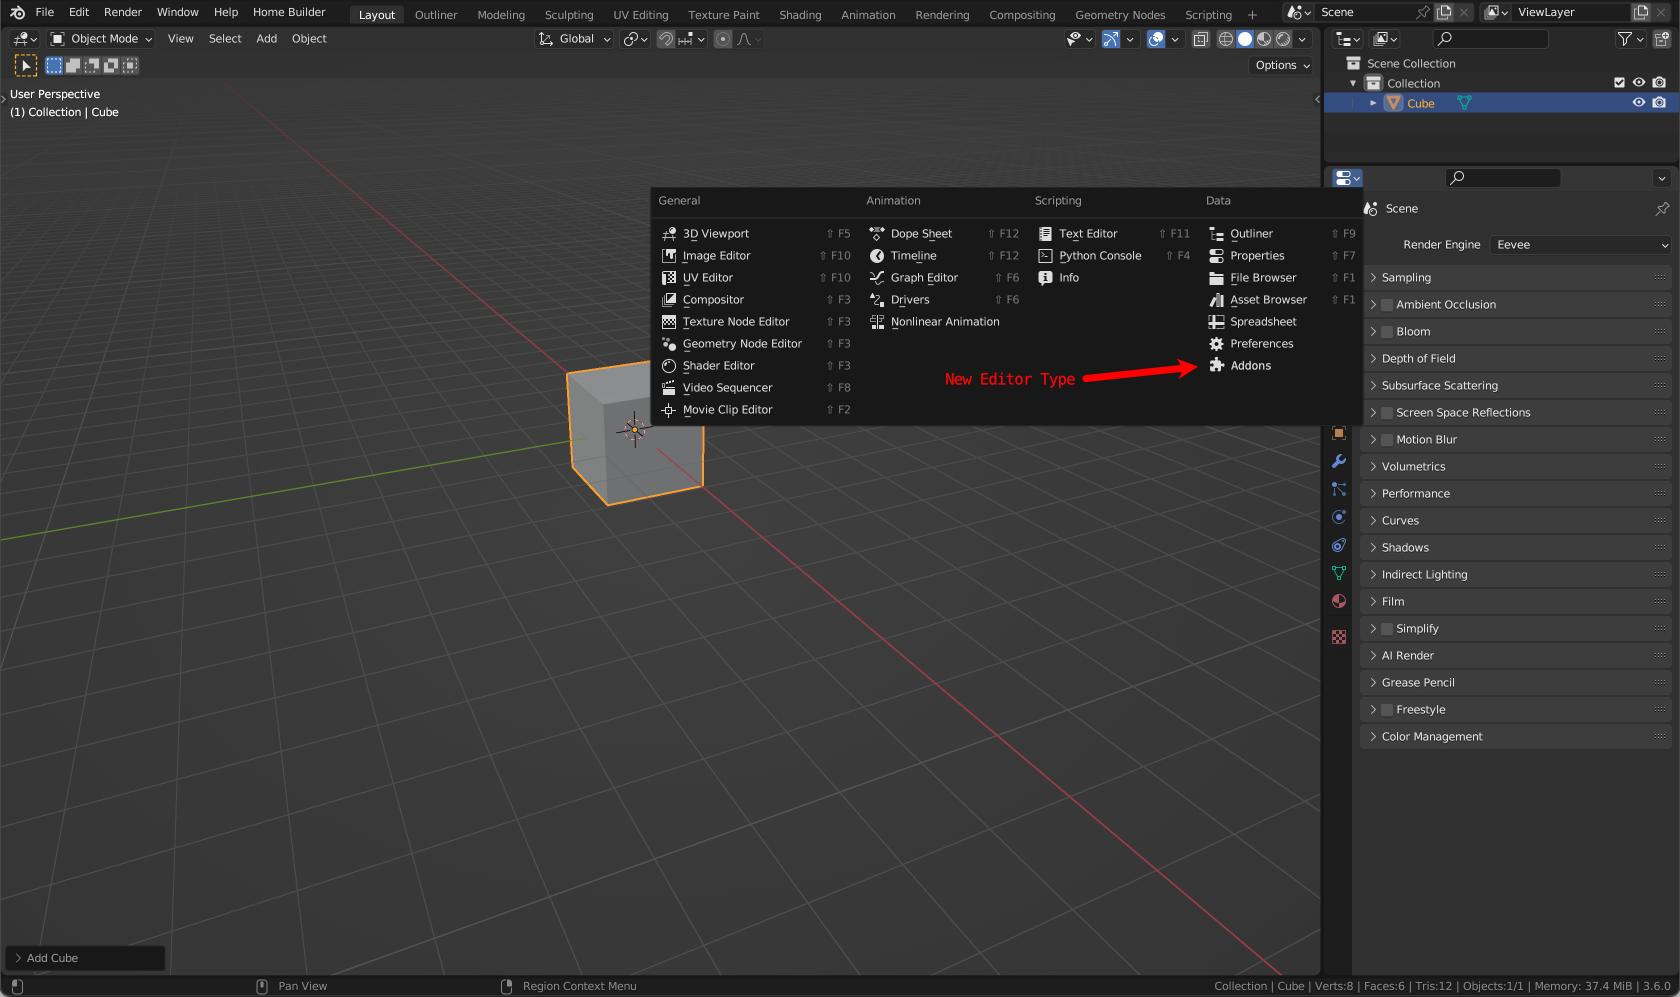Open the Nonlinear Animation editor entry

(x=944, y=322)
